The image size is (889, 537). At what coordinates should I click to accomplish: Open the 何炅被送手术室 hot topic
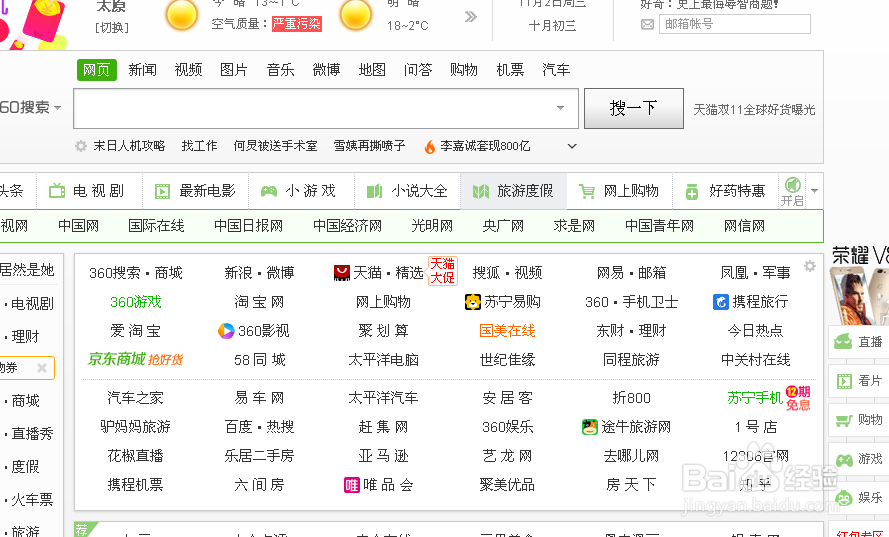pos(276,146)
